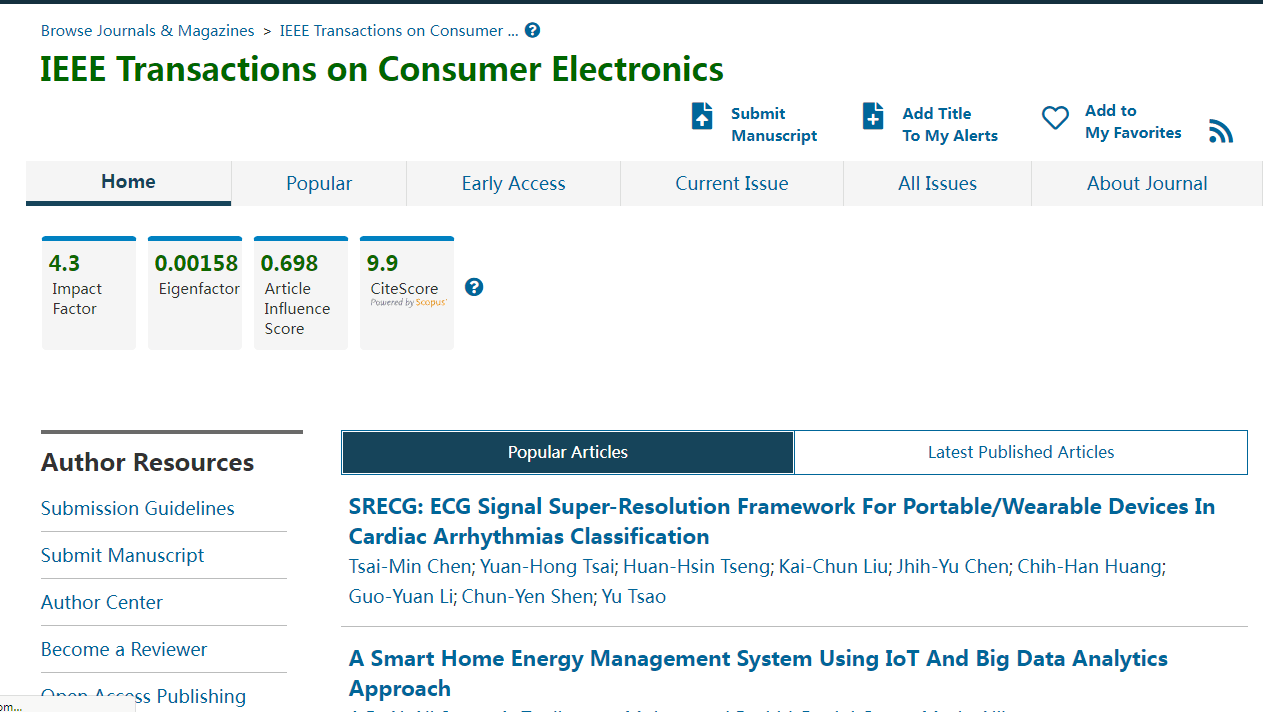This screenshot has width=1263, height=712.
Task: Click author Chun-Yen Shen
Action: (x=527, y=597)
